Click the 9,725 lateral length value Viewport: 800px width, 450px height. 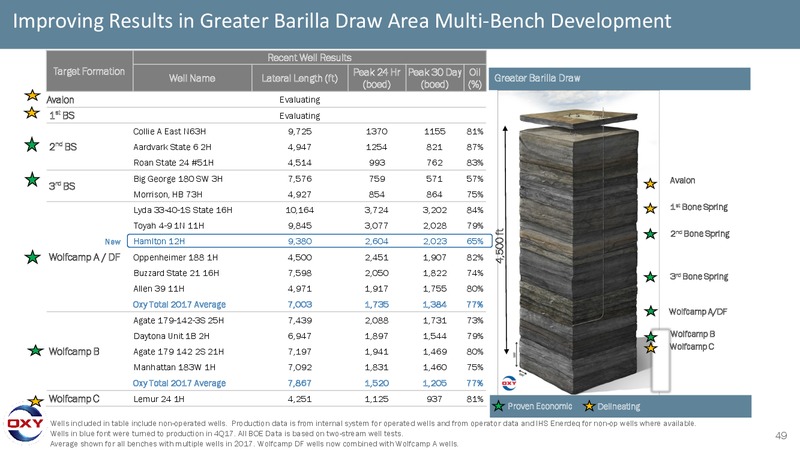coord(300,132)
